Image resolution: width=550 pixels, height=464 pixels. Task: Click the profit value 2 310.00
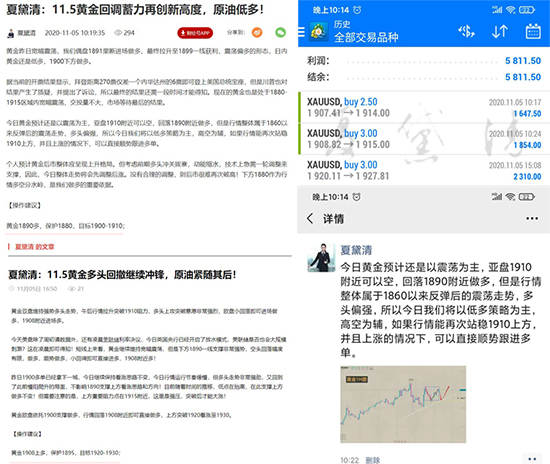527,176
